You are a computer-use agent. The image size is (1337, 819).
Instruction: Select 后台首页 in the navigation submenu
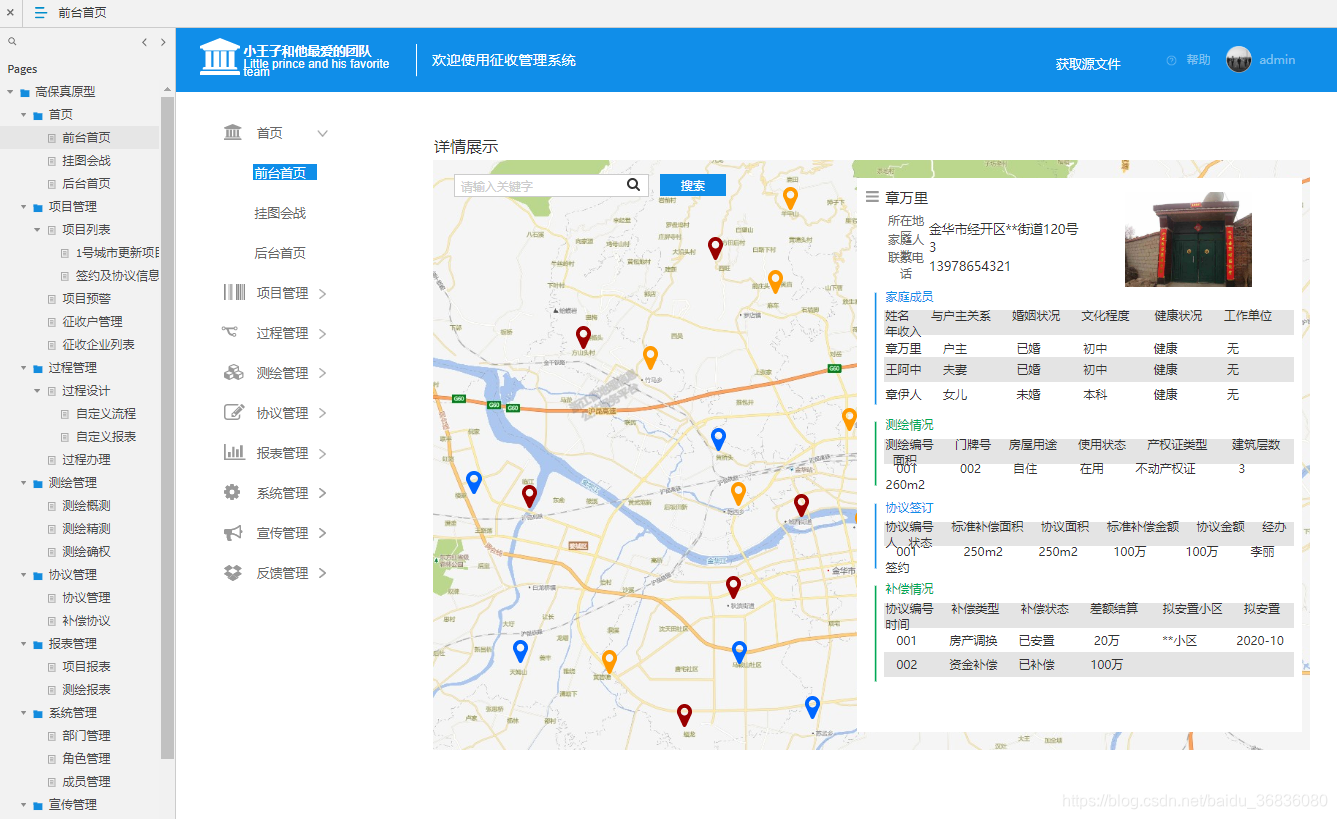[x=280, y=253]
